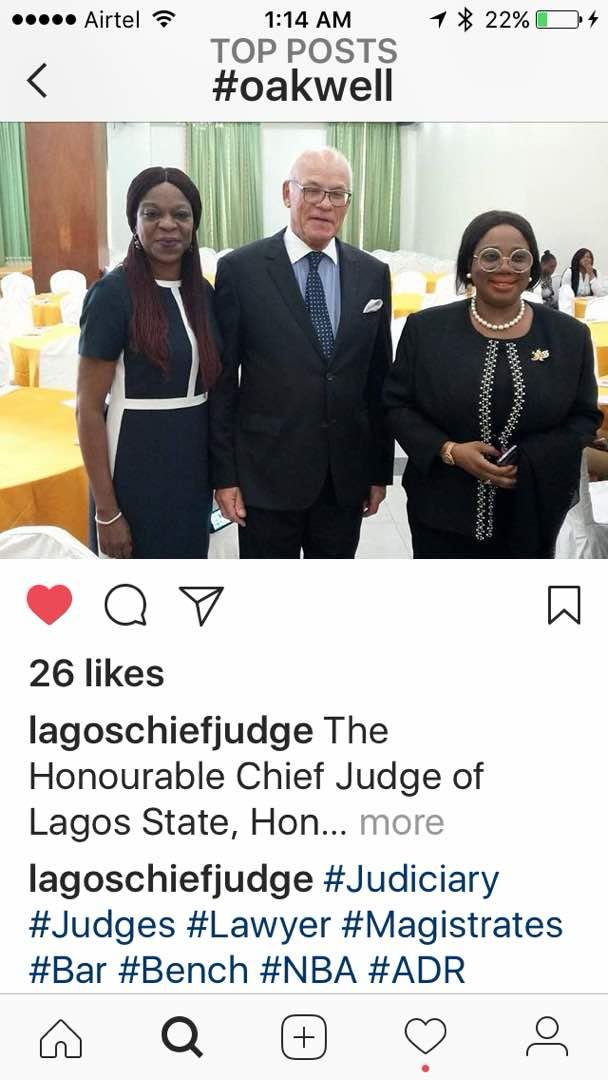The height and width of the screenshot is (1080, 608).
Task: Unlike the post via red heart
Action: pyautogui.click(x=50, y=605)
